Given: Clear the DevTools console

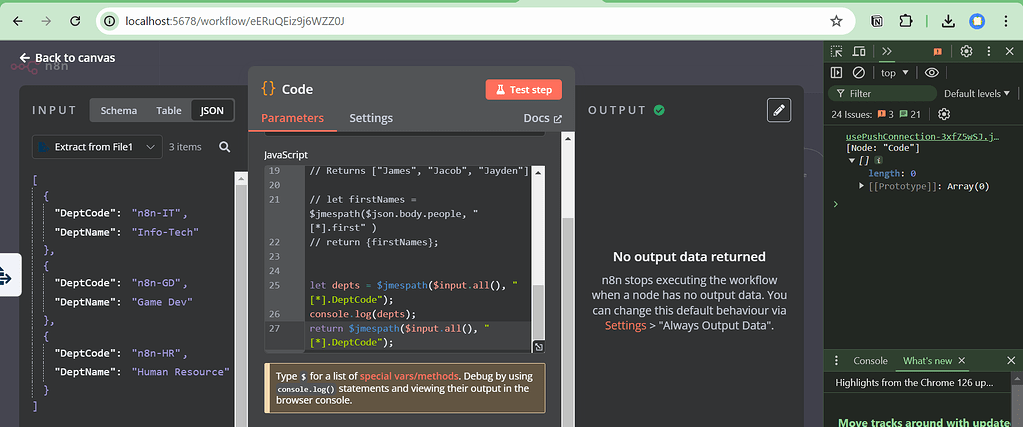Looking at the screenshot, I should click(x=858, y=73).
